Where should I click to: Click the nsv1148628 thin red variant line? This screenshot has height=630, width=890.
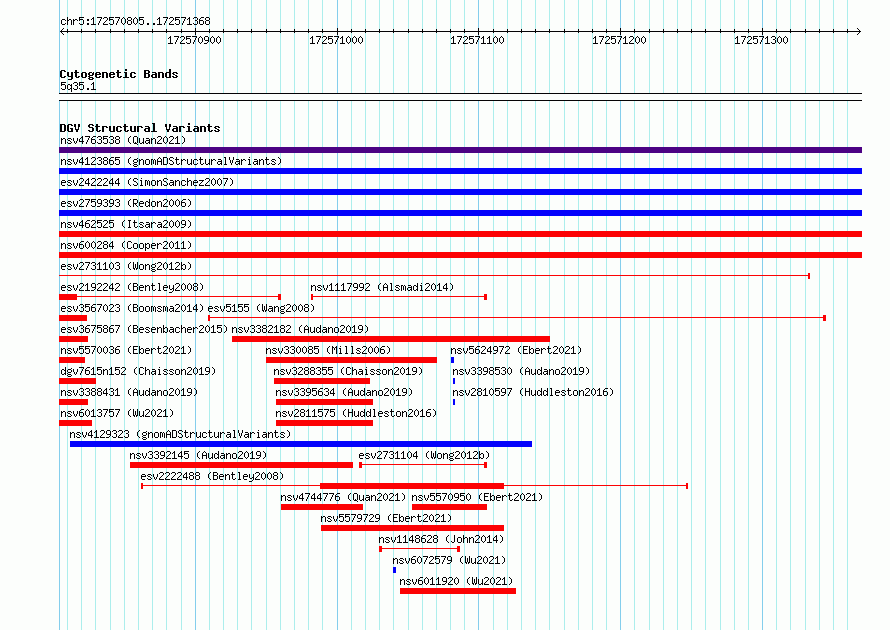point(419,549)
